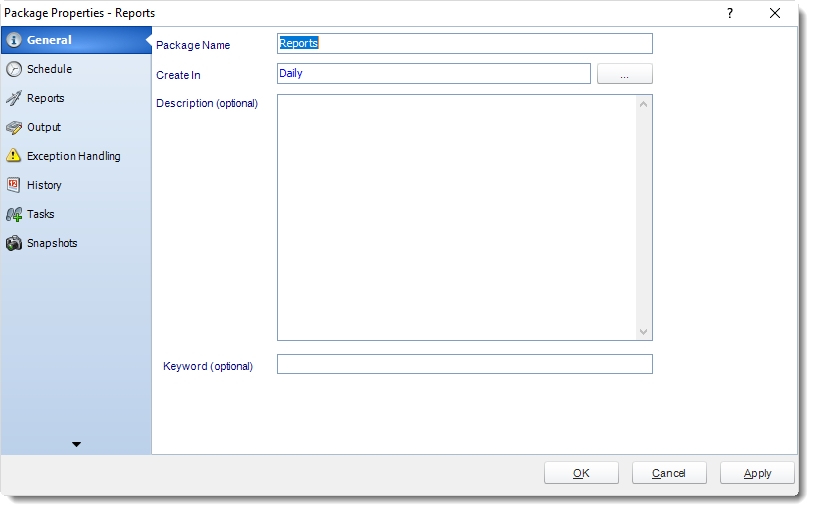
Task: Click the Keyword input field
Action: pos(465,364)
